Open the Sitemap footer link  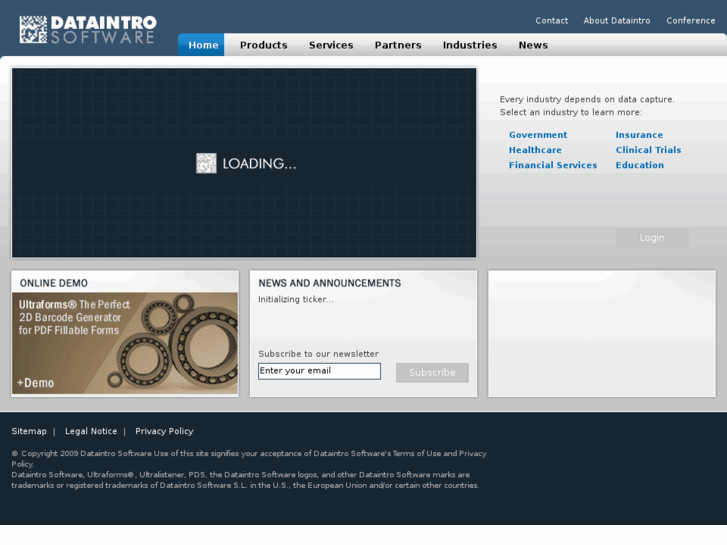pyautogui.click(x=29, y=431)
